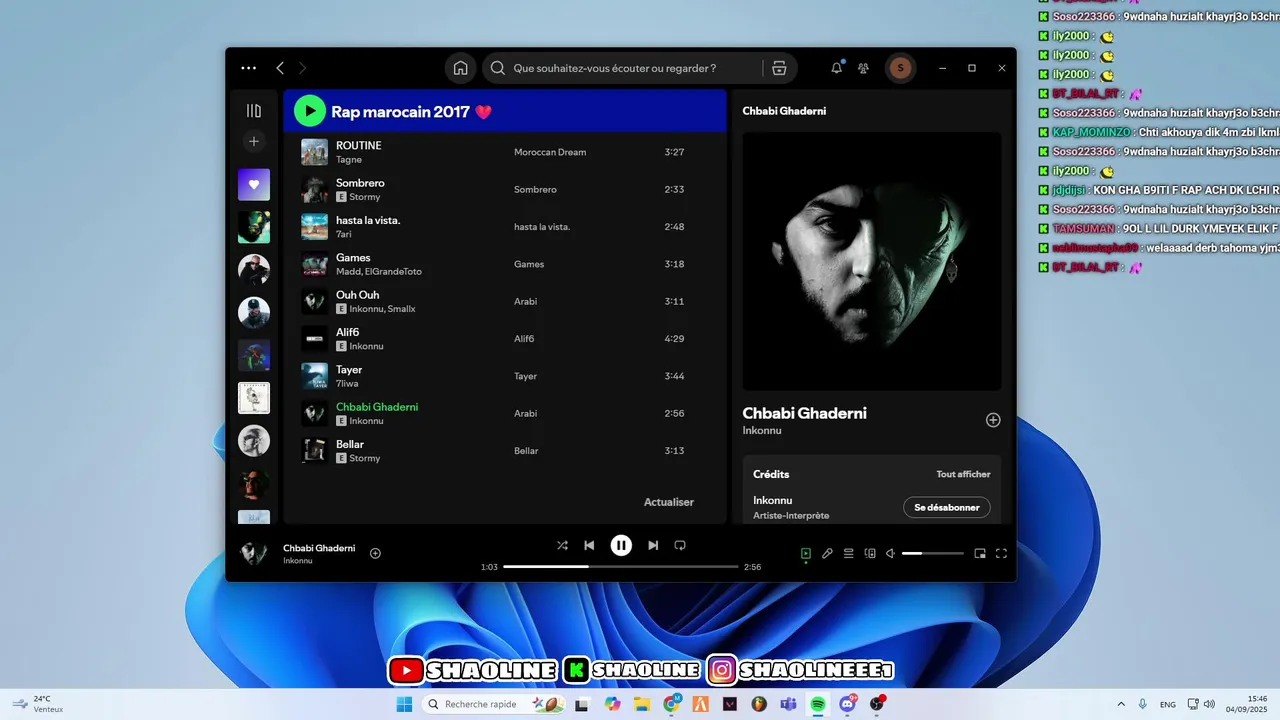Open second sidebar playlist with green face cover
The width and height of the screenshot is (1280, 720).
tap(254, 227)
